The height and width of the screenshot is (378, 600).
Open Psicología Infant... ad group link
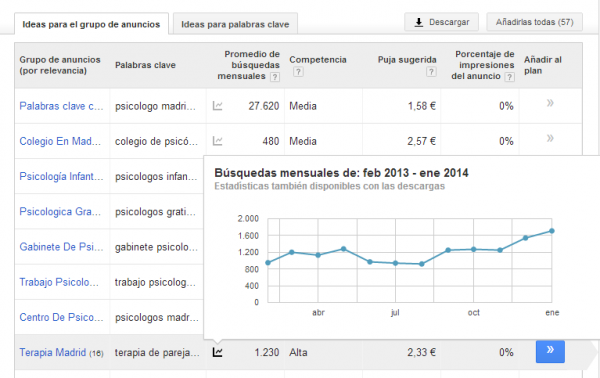point(61,176)
